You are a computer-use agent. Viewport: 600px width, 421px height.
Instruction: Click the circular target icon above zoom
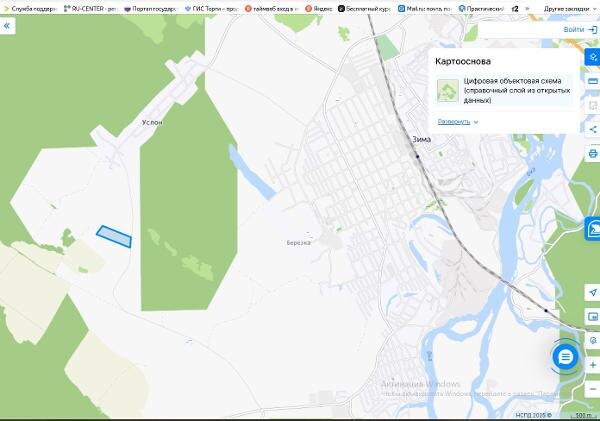593,341
